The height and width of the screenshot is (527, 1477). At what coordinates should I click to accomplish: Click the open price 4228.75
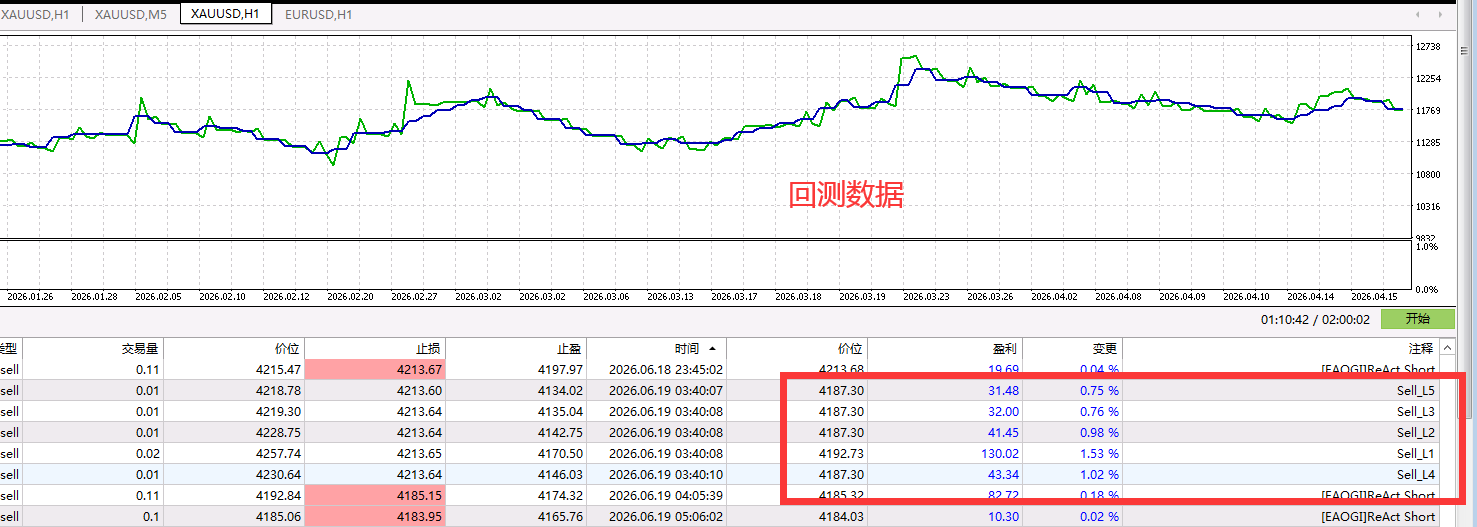point(279,432)
